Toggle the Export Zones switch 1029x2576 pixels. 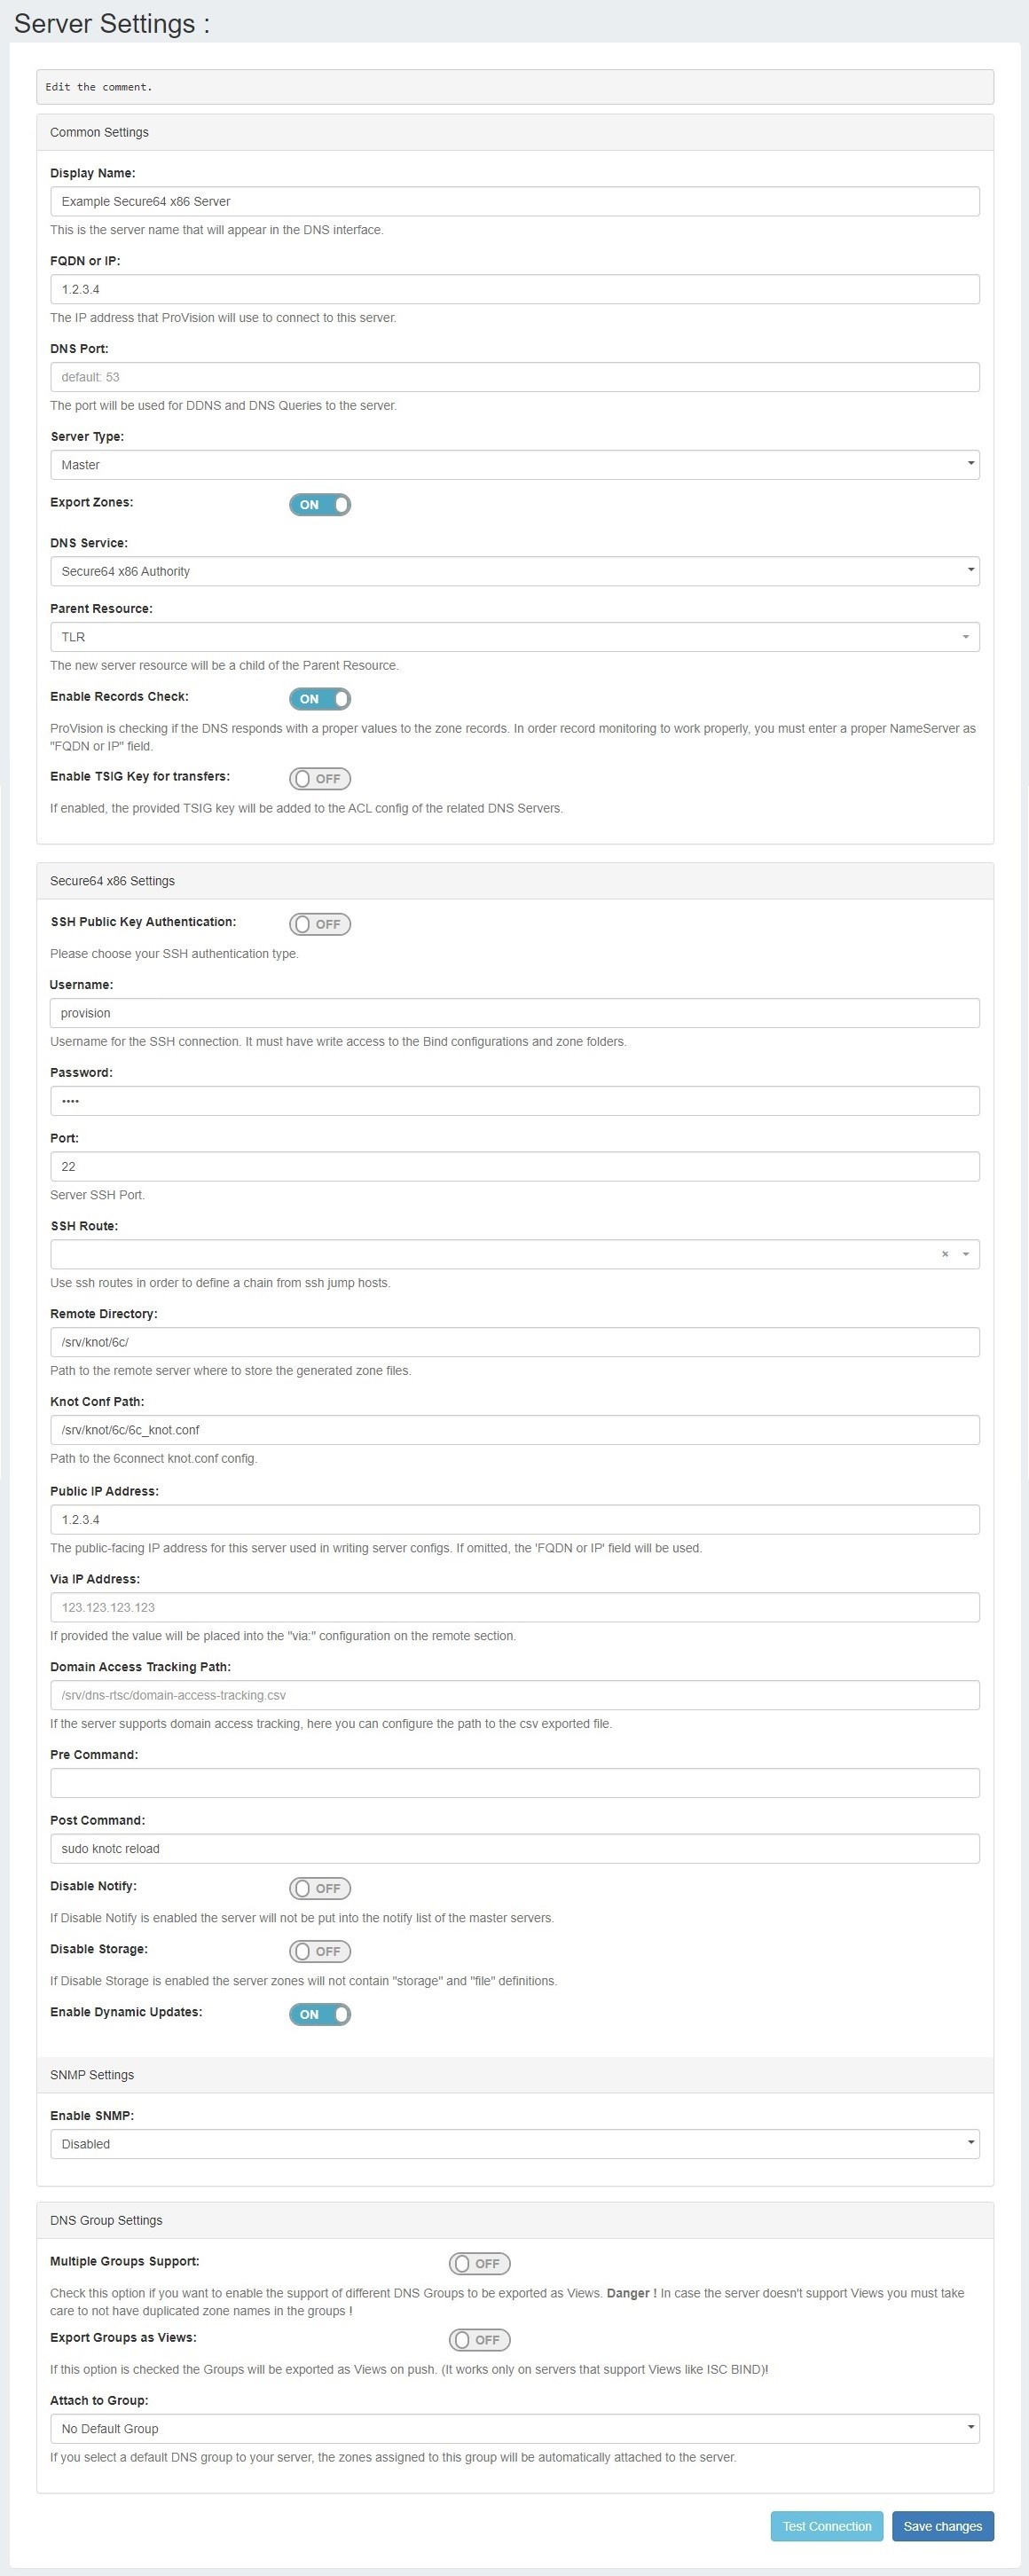pyautogui.click(x=320, y=505)
